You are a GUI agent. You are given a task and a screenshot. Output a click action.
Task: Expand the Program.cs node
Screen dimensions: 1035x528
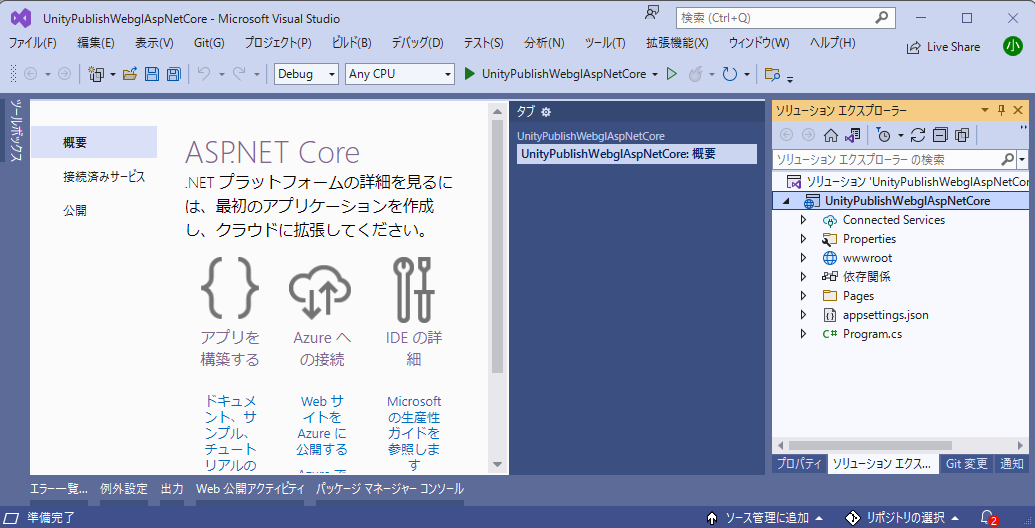click(803, 334)
